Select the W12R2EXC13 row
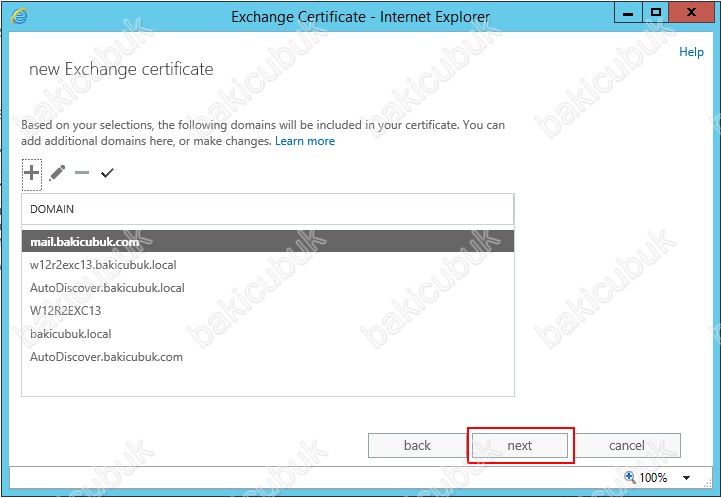721x498 pixels. 268,311
